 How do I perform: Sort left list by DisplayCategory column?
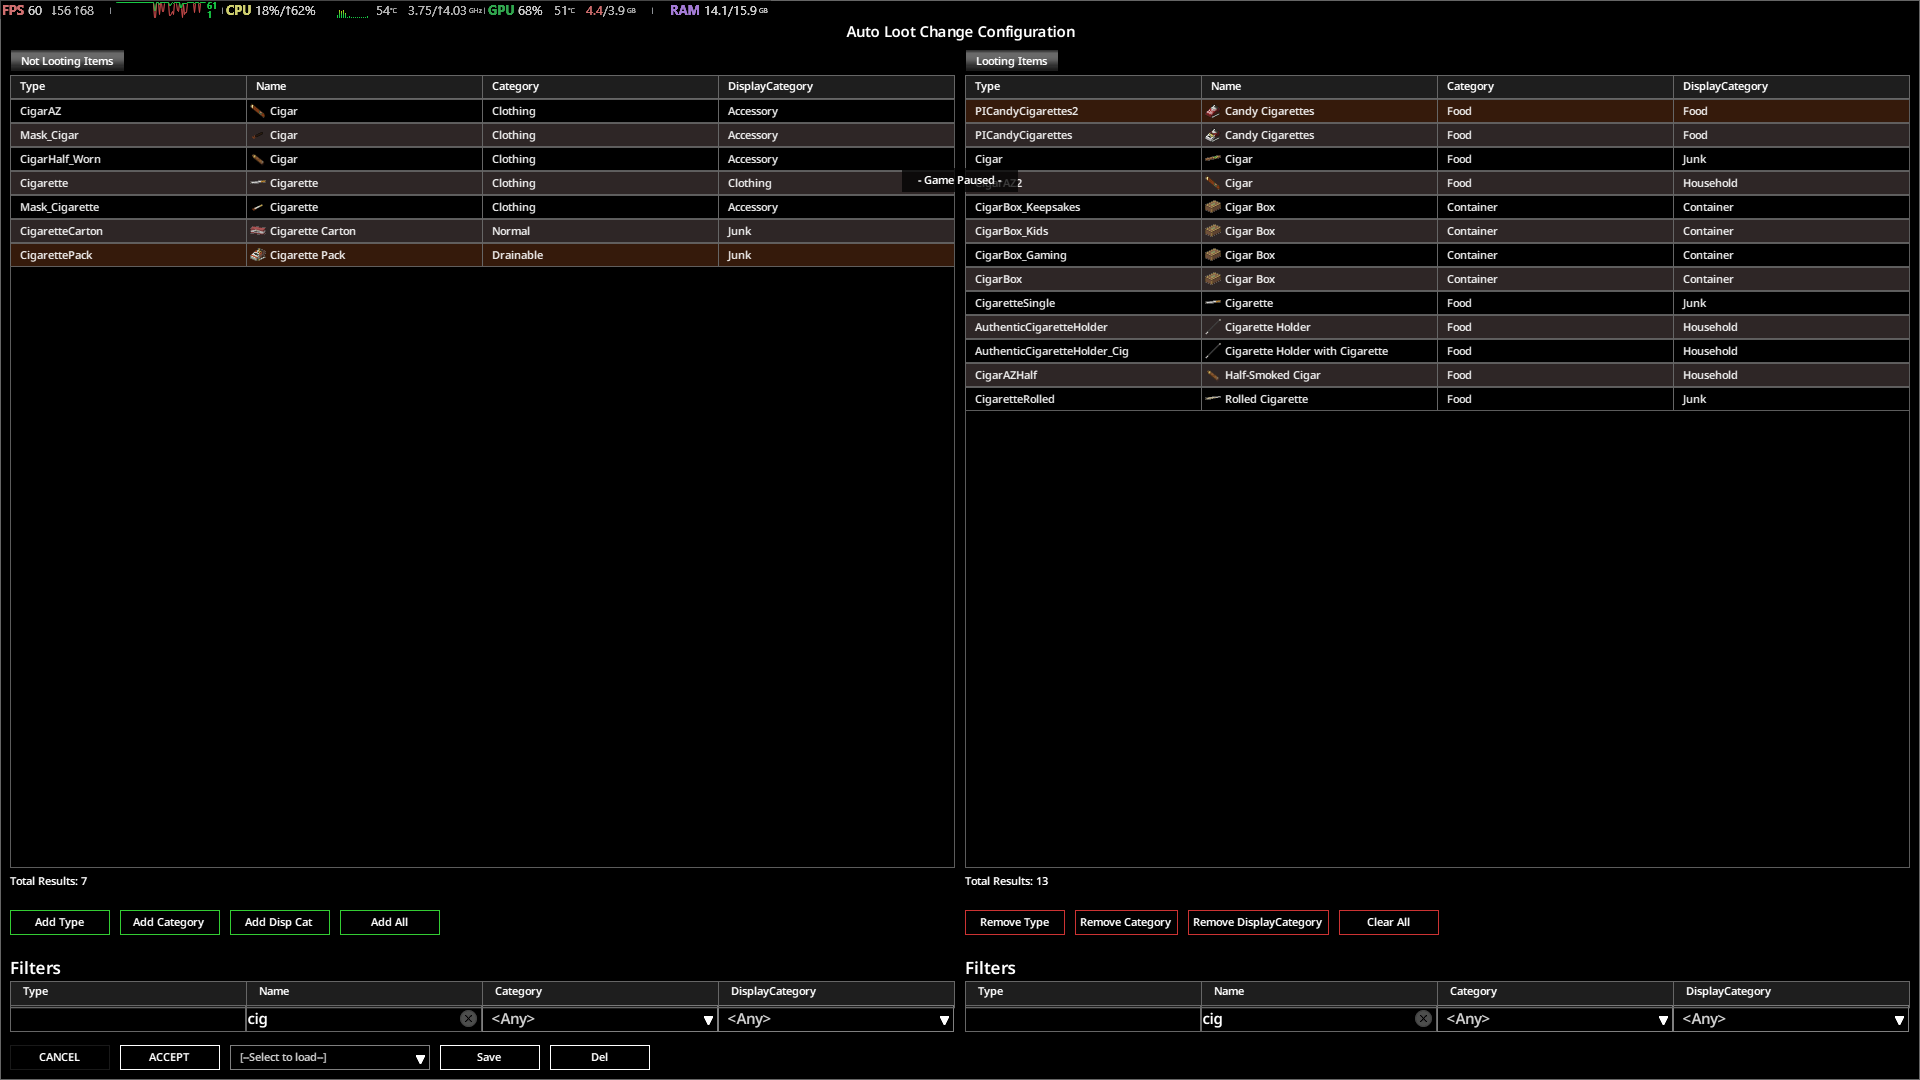[x=770, y=86]
